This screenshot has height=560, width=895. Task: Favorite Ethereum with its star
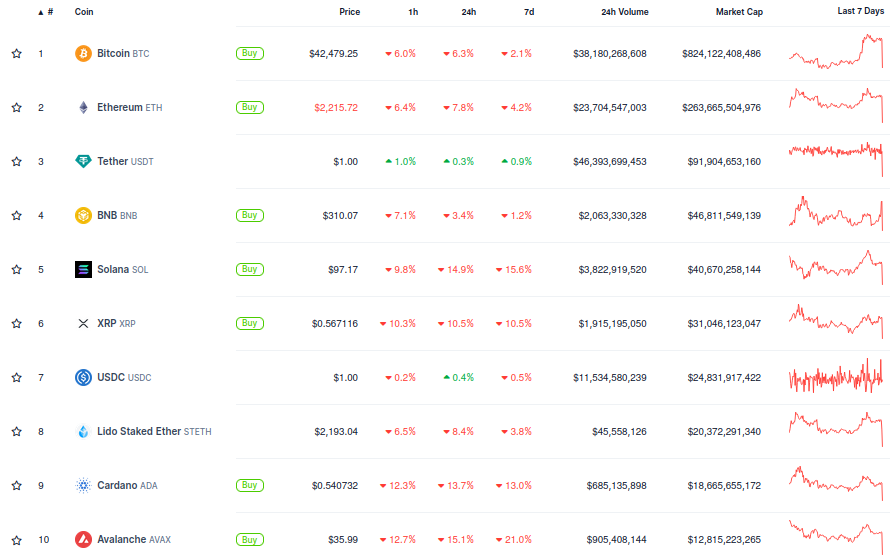tap(17, 107)
